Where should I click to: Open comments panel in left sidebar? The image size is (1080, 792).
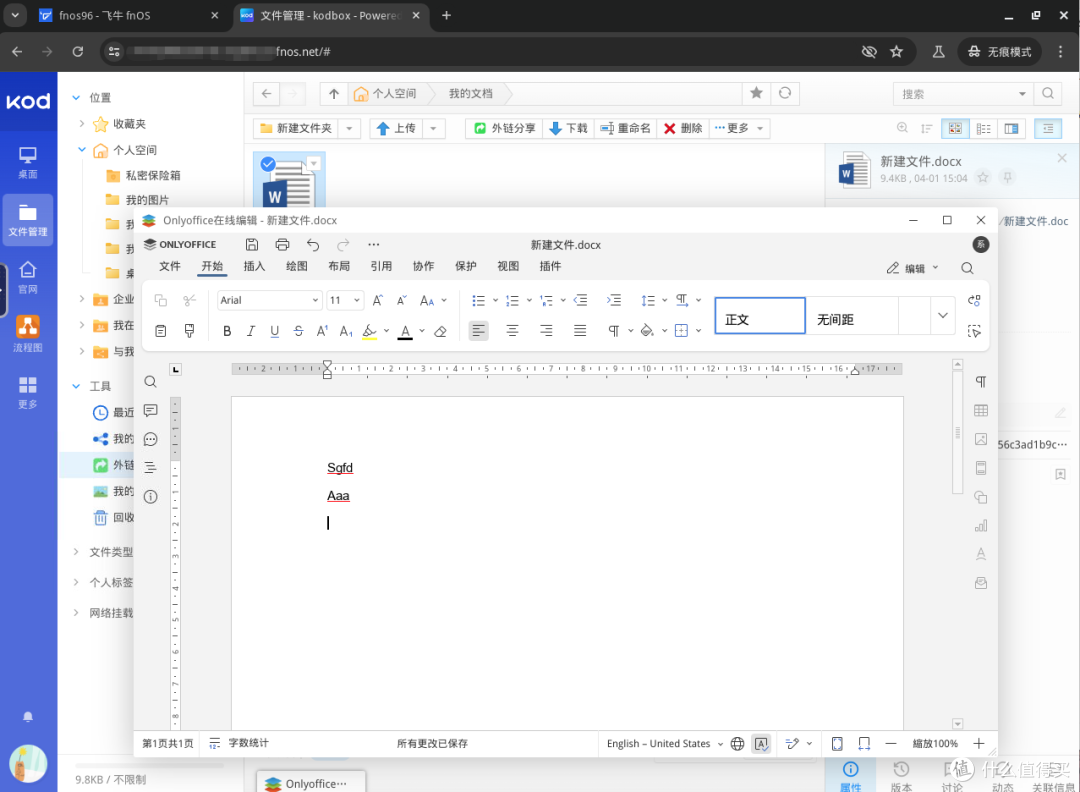click(150, 410)
